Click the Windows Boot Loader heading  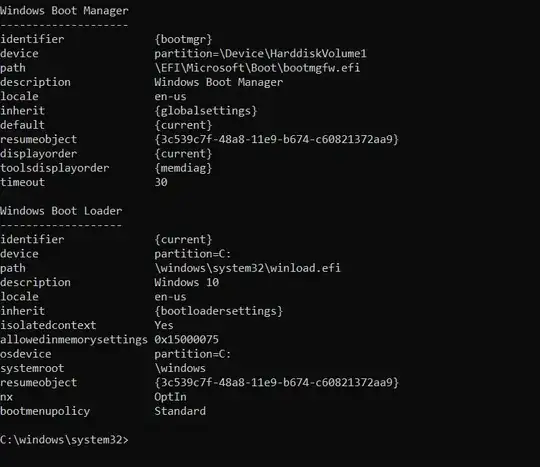[61, 211]
